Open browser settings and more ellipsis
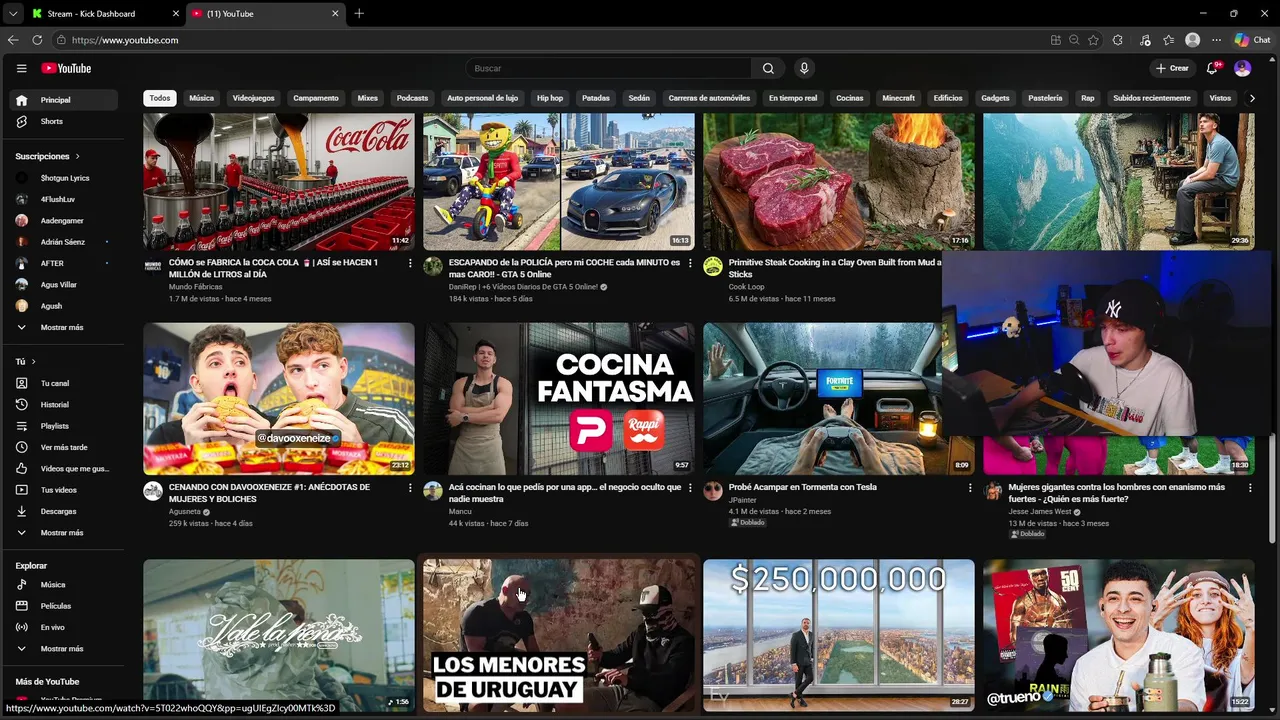Image resolution: width=1280 pixels, height=720 pixels. pyautogui.click(x=1216, y=40)
